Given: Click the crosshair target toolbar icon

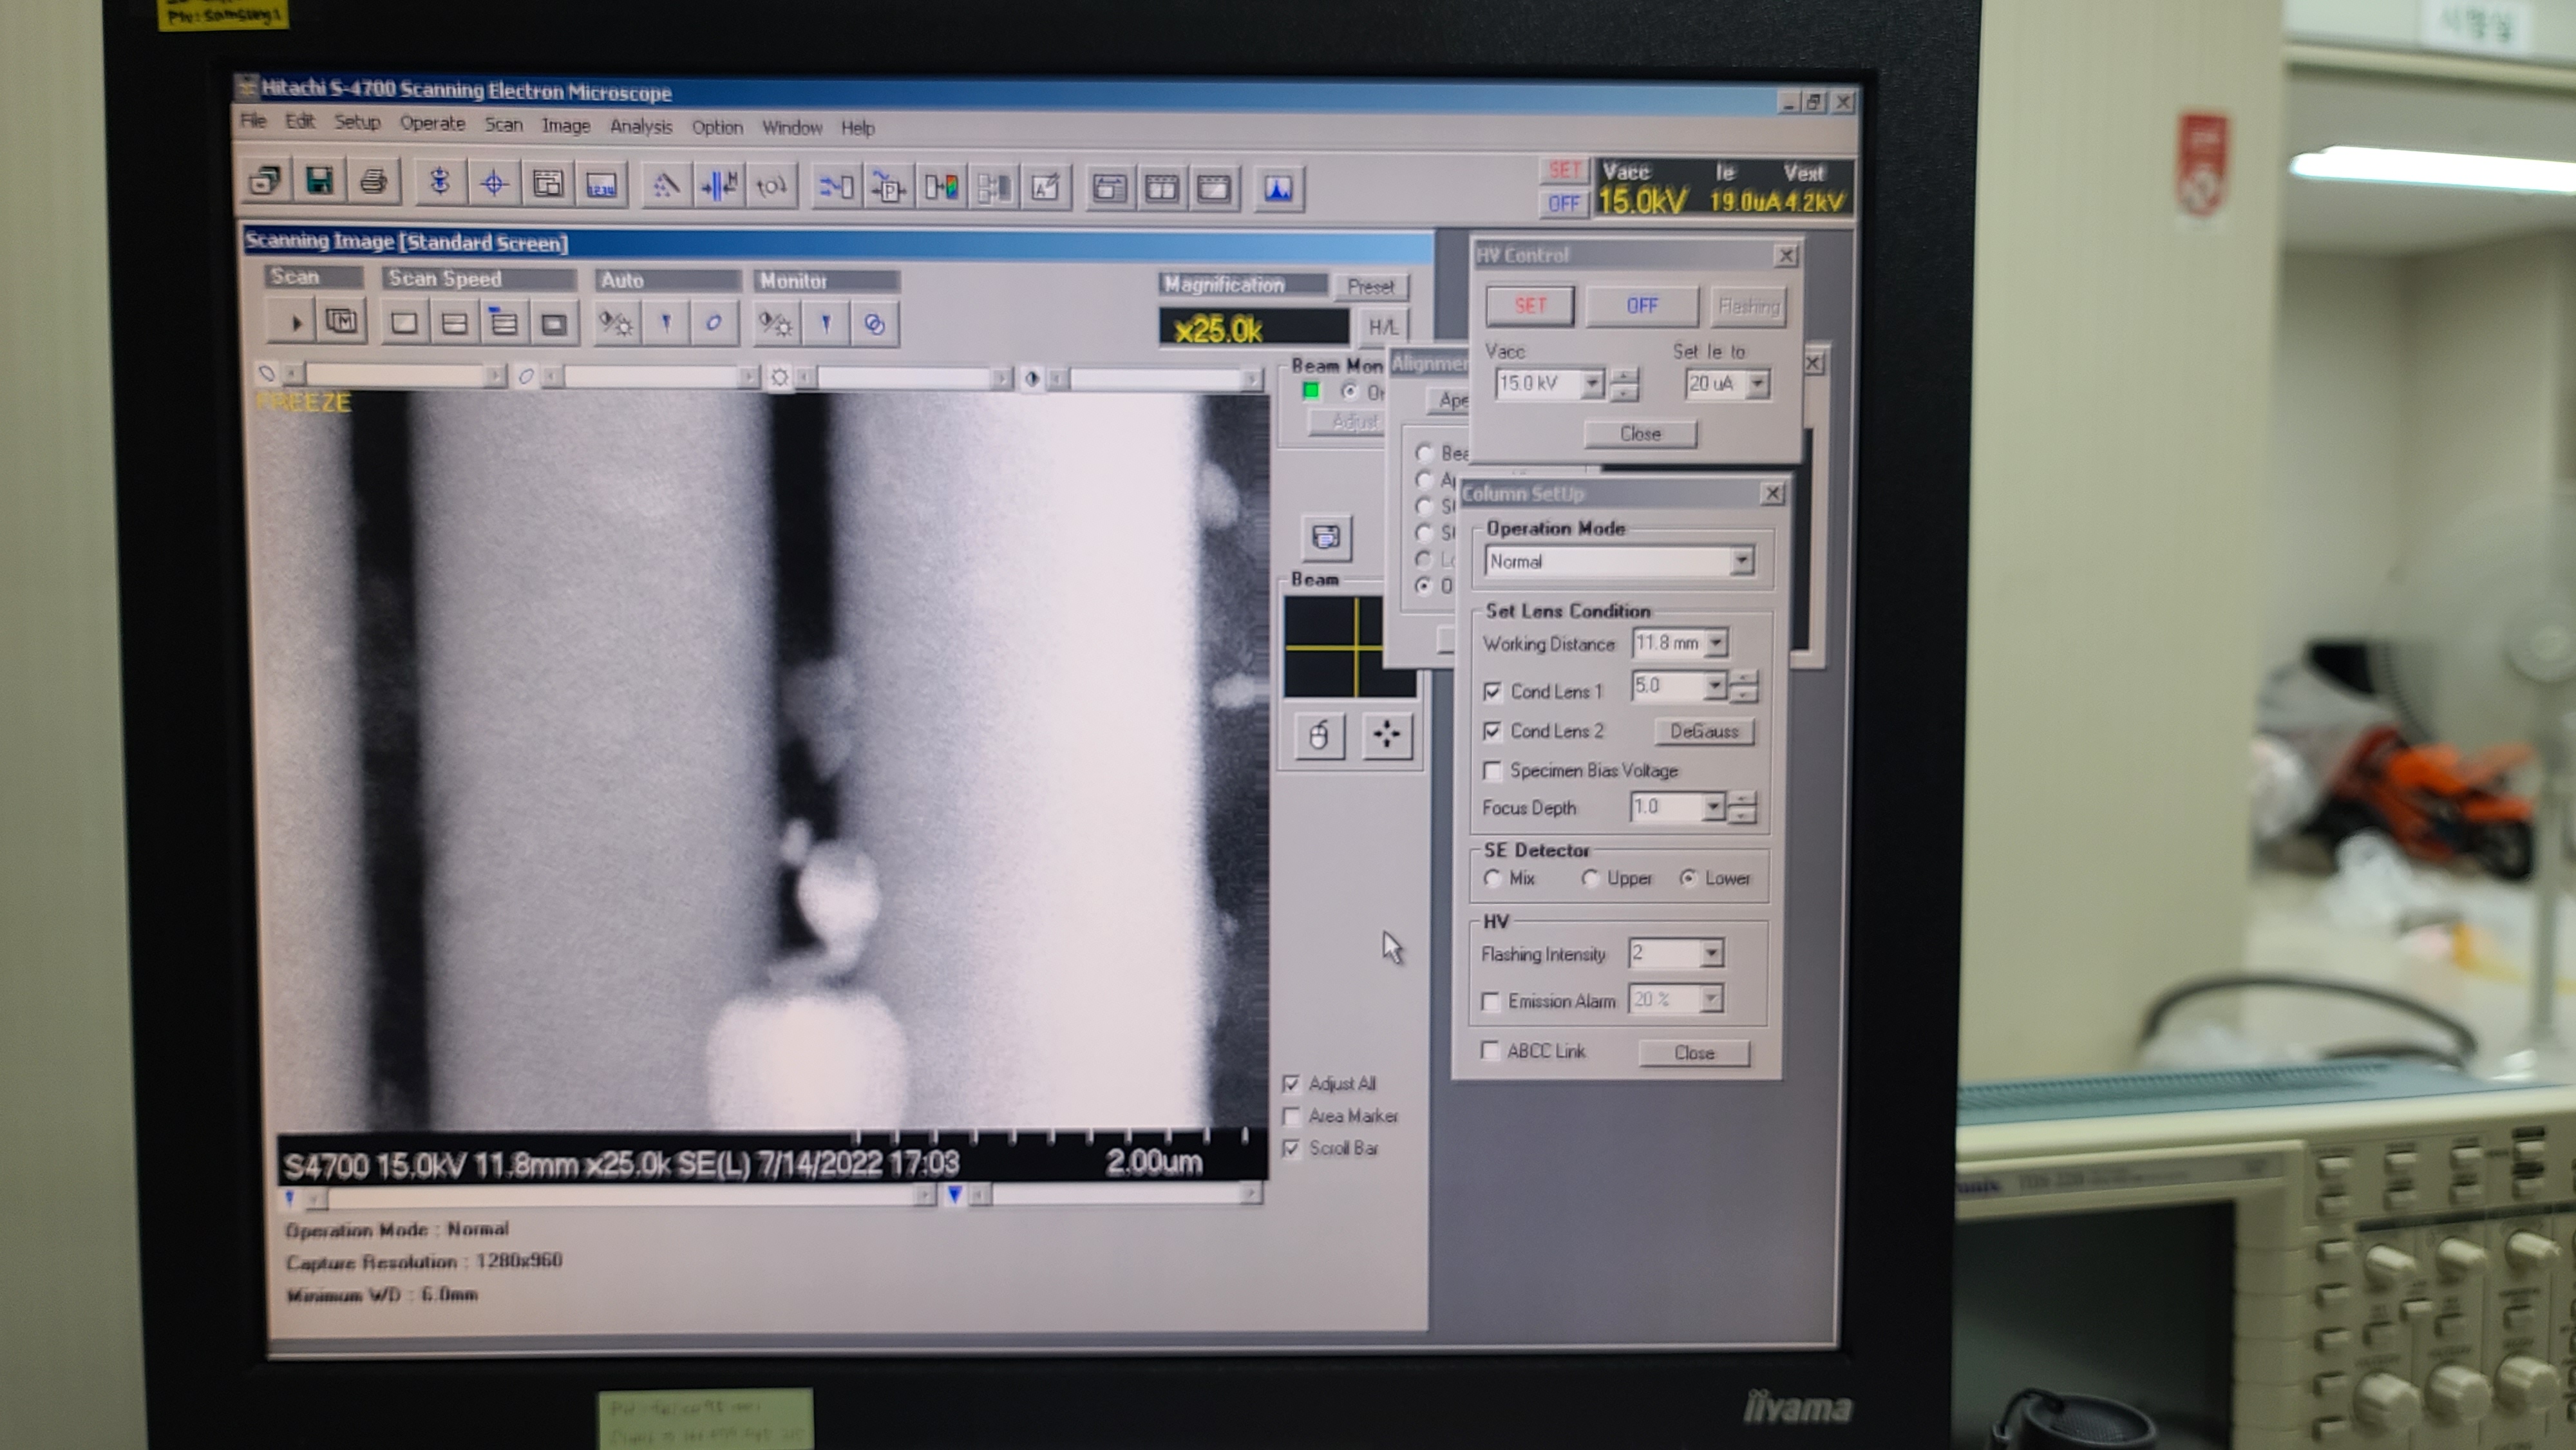Looking at the screenshot, I should click(494, 184).
